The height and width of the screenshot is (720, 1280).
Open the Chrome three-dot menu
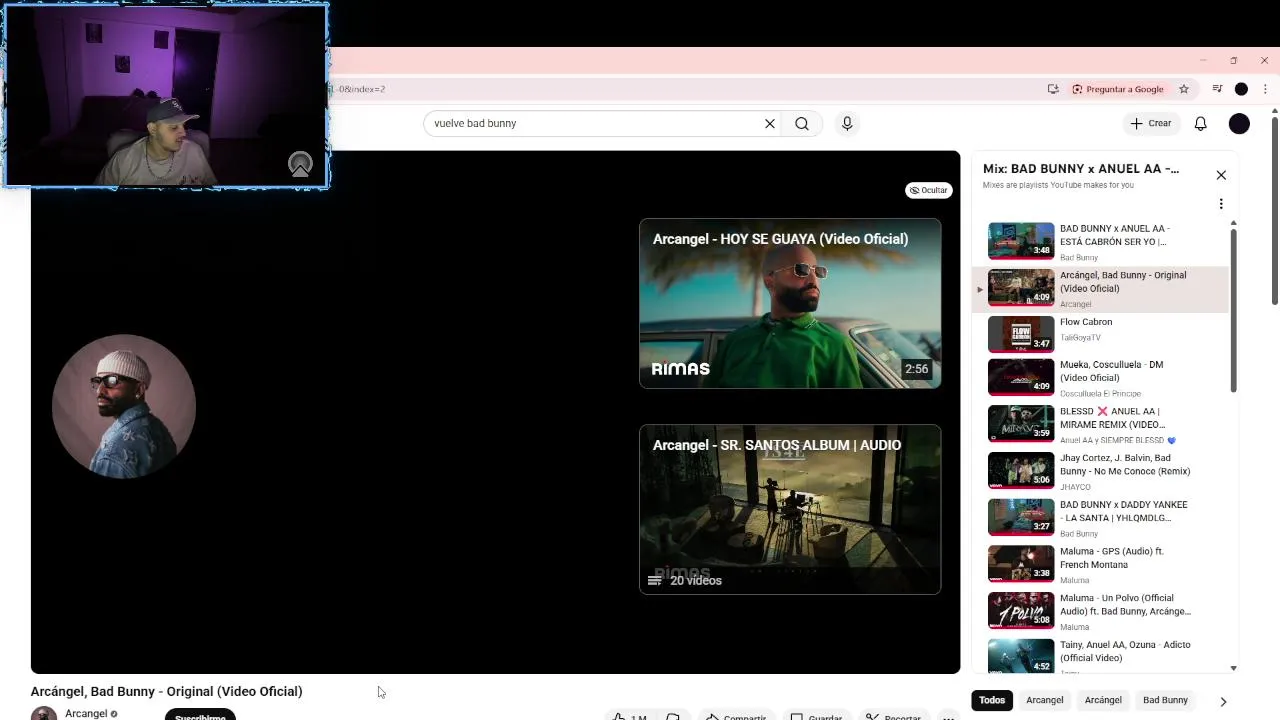tap(1266, 89)
